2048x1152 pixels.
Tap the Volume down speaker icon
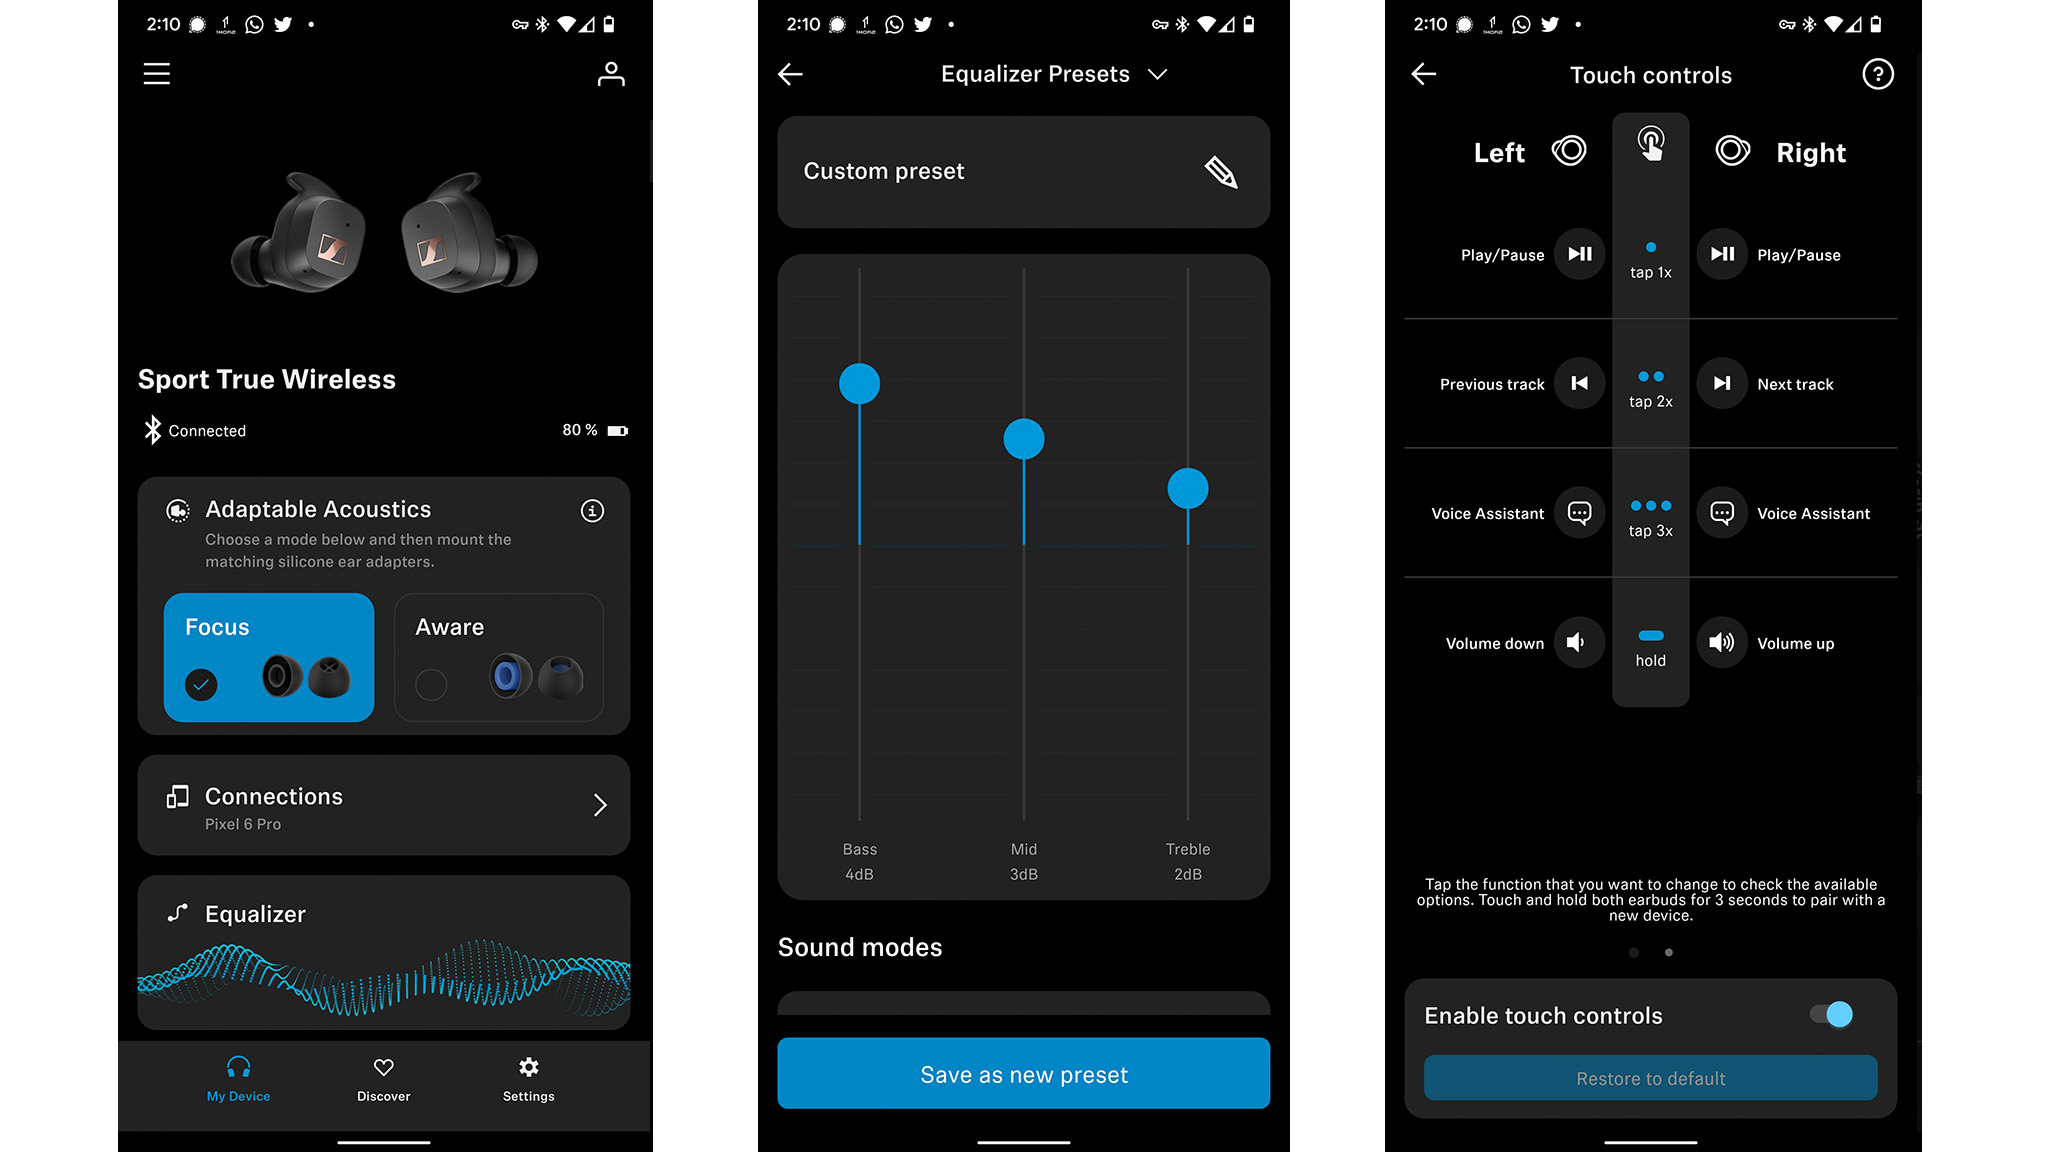pos(1577,643)
